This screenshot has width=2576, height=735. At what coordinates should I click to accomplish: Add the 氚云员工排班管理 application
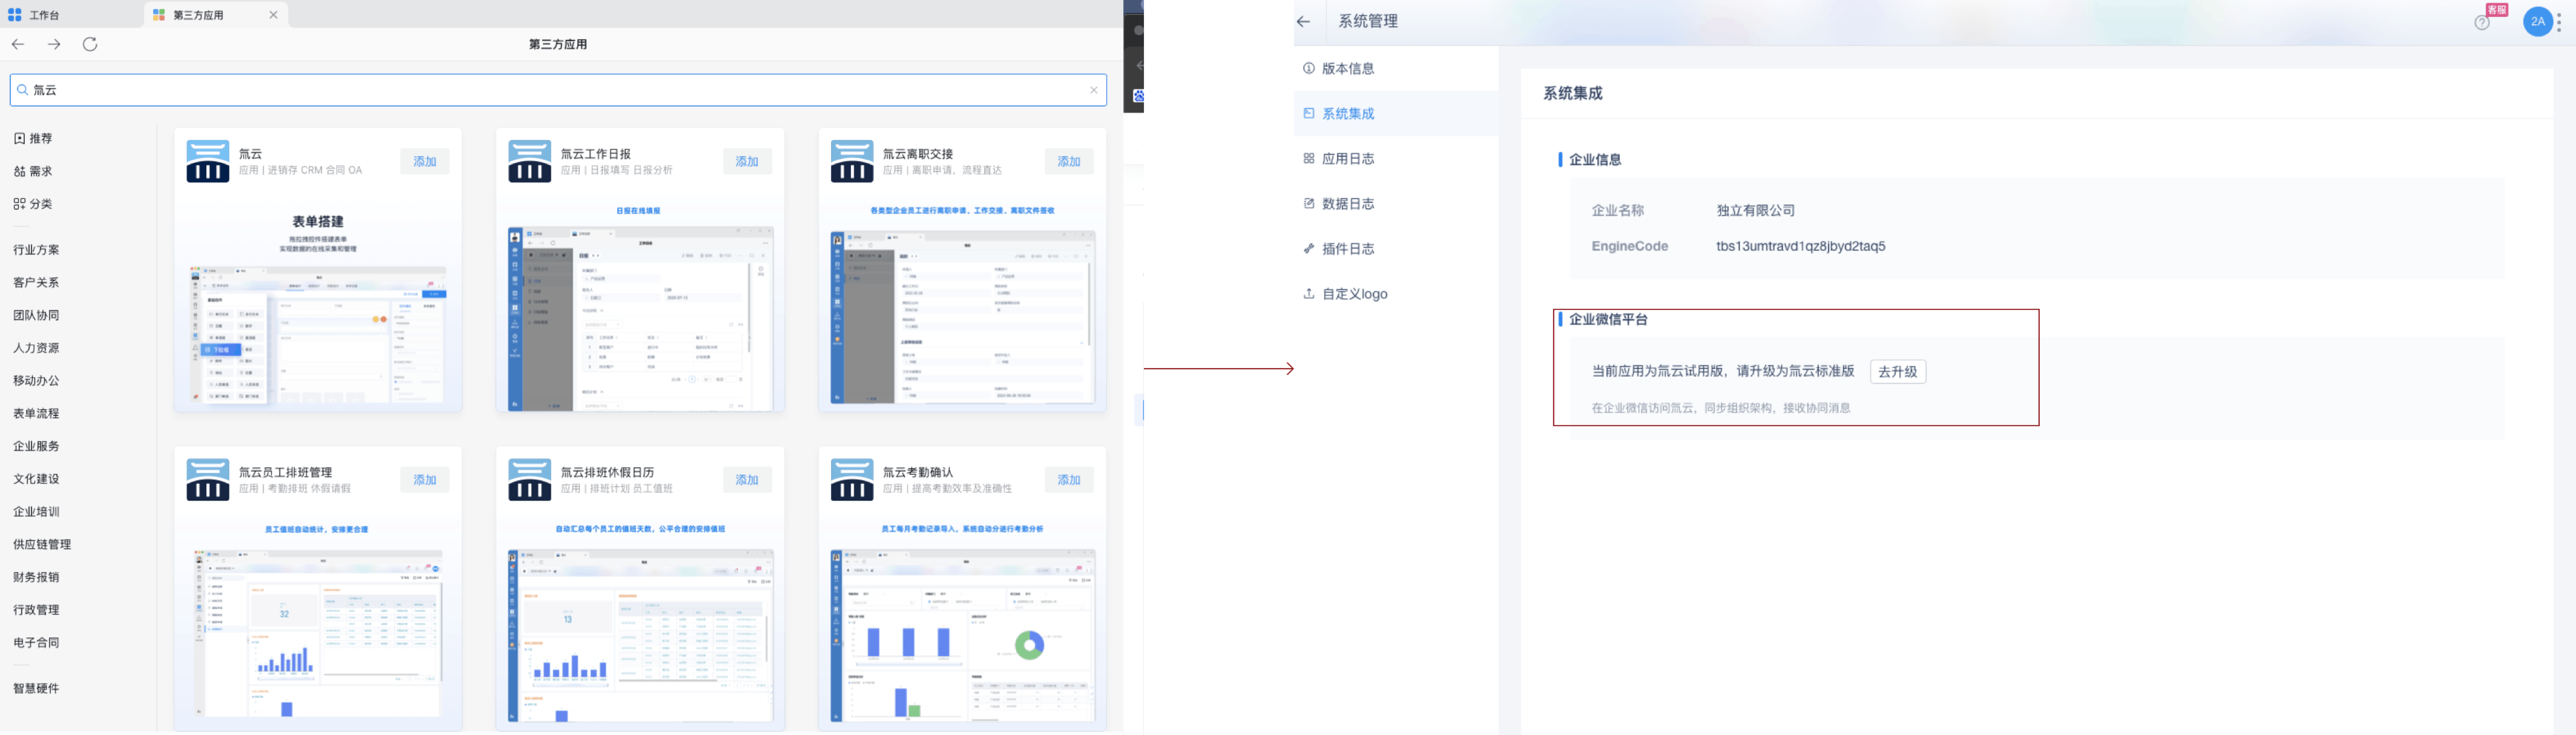point(425,479)
